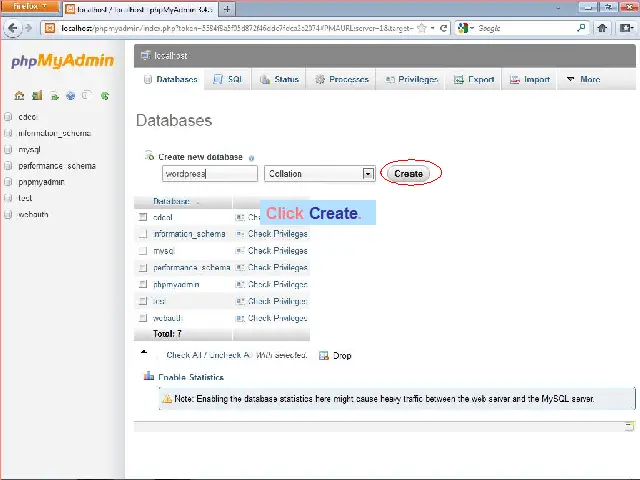Click the Create button
640x480 pixels.
[409, 174]
